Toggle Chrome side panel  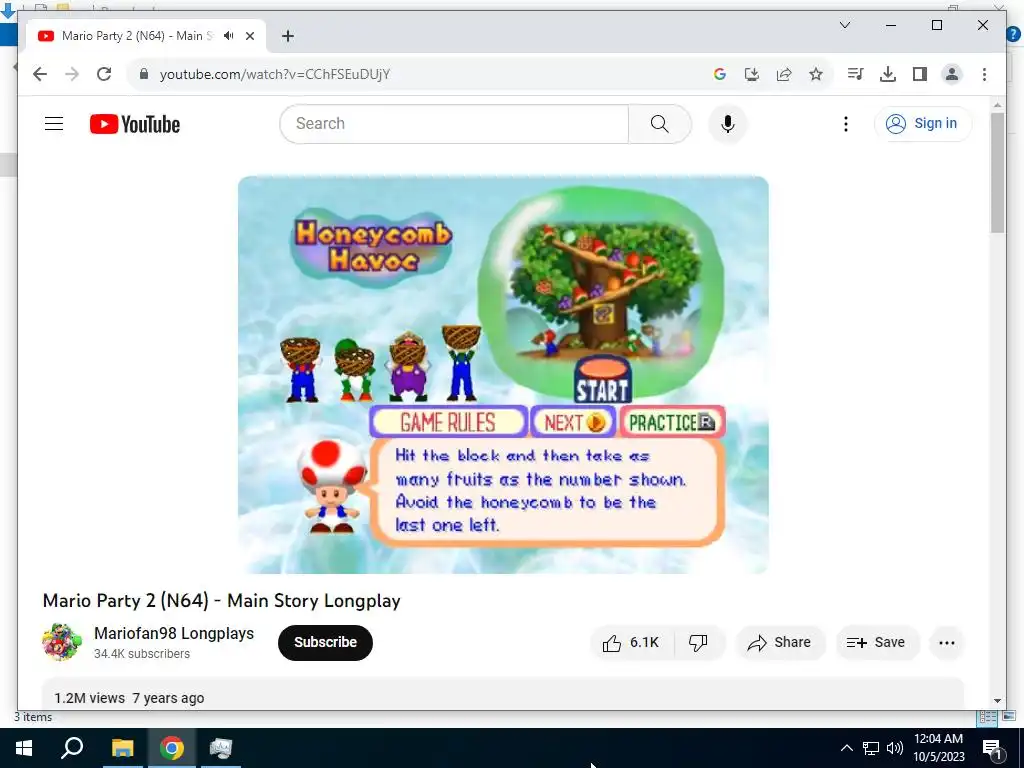920,74
